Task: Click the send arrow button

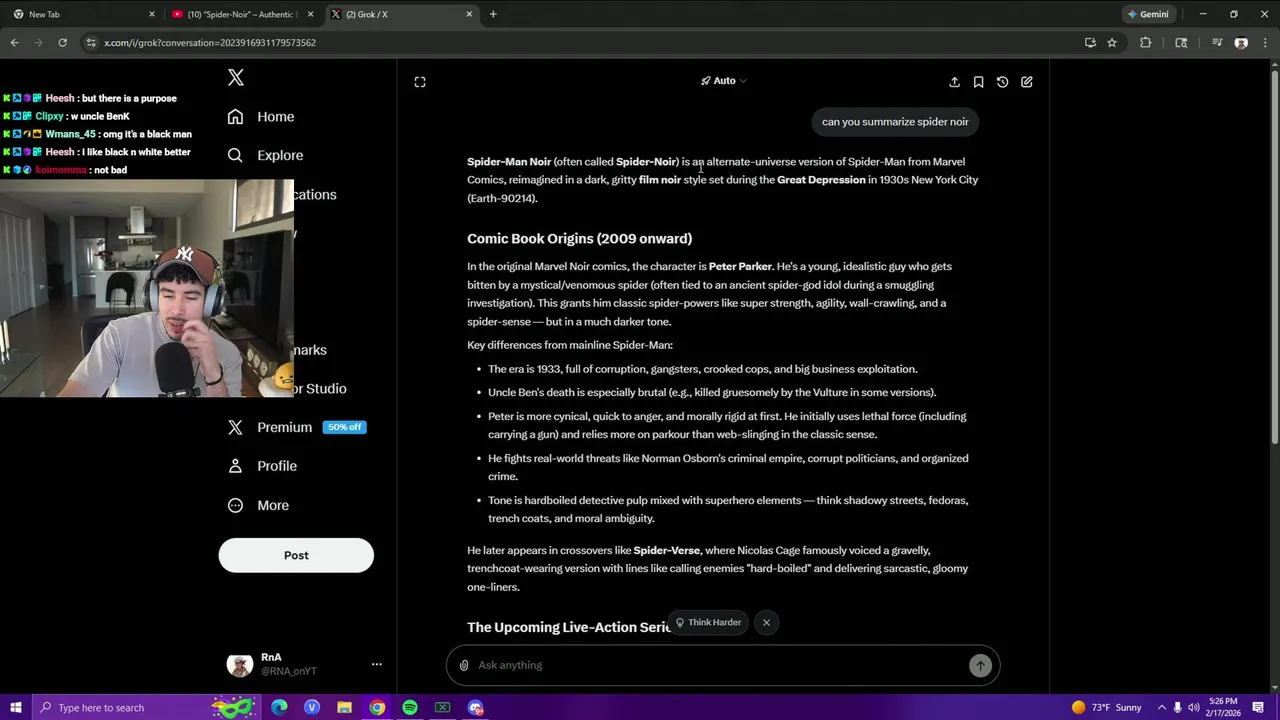Action: [x=980, y=665]
